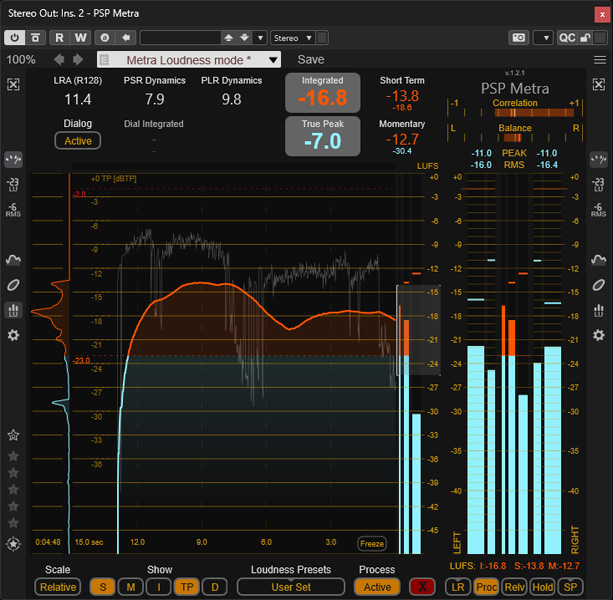Select left history curve view icon

pyautogui.click(x=13, y=260)
